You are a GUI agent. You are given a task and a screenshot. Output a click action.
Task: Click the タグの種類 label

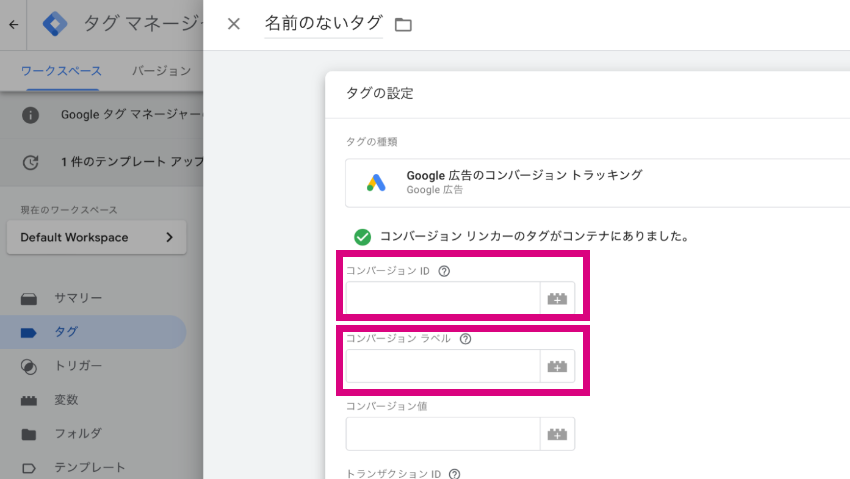(371, 142)
